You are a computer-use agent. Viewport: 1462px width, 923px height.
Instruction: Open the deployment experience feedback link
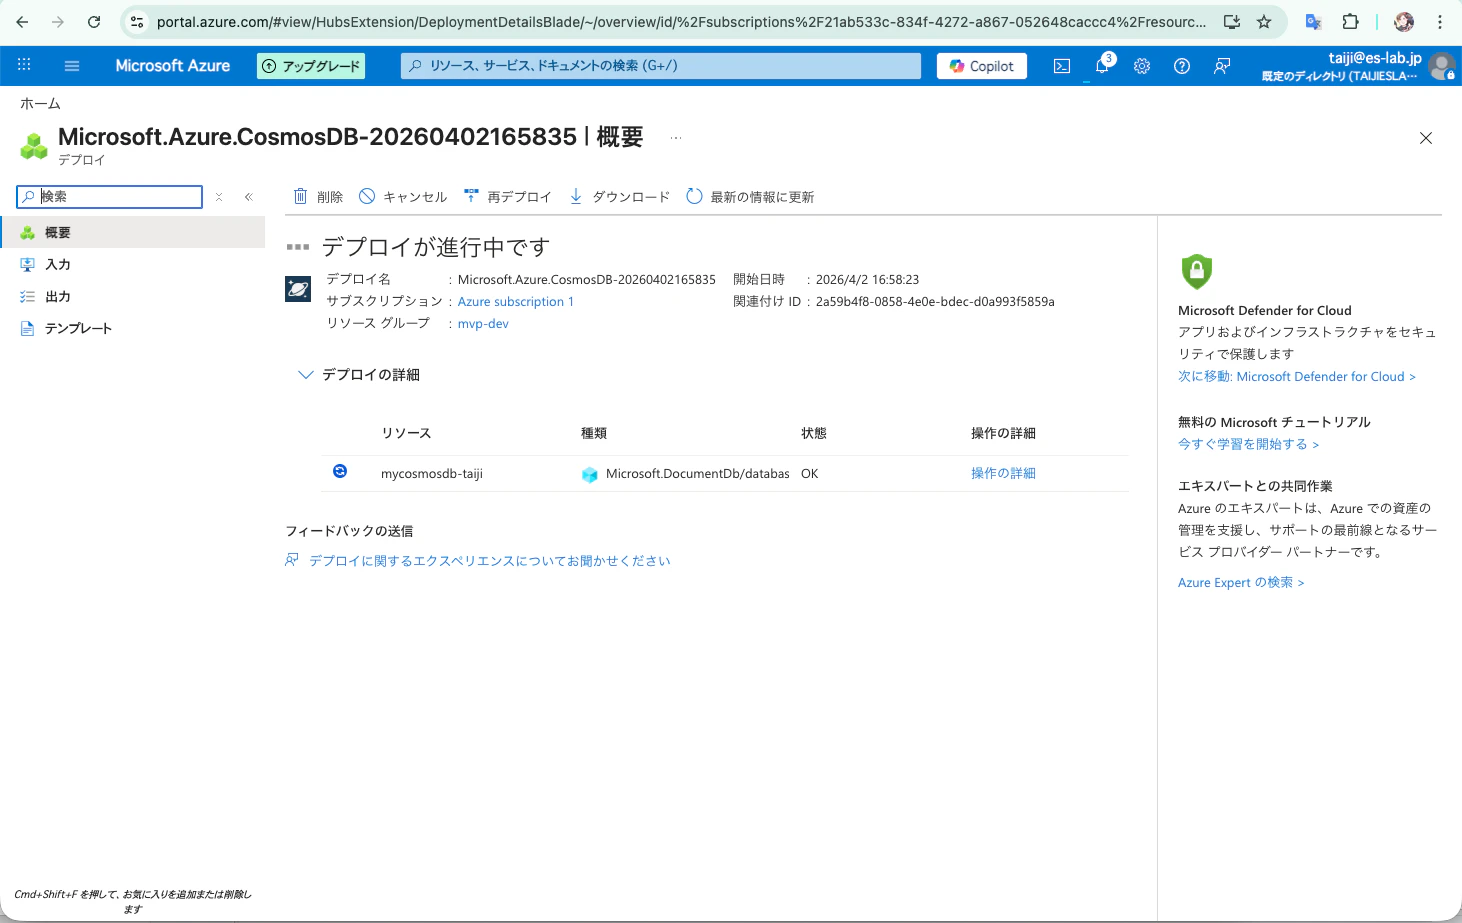coord(489,561)
